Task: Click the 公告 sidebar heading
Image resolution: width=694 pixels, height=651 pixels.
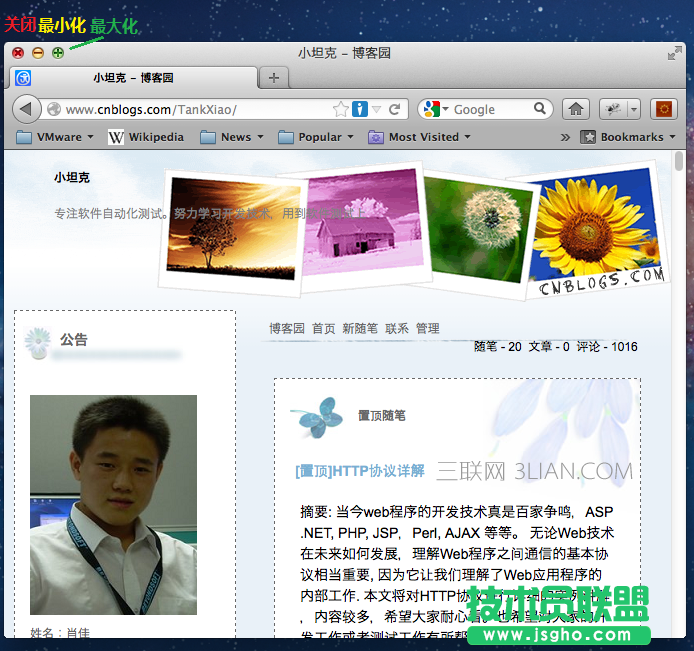Action: pyautogui.click(x=74, y=340)
